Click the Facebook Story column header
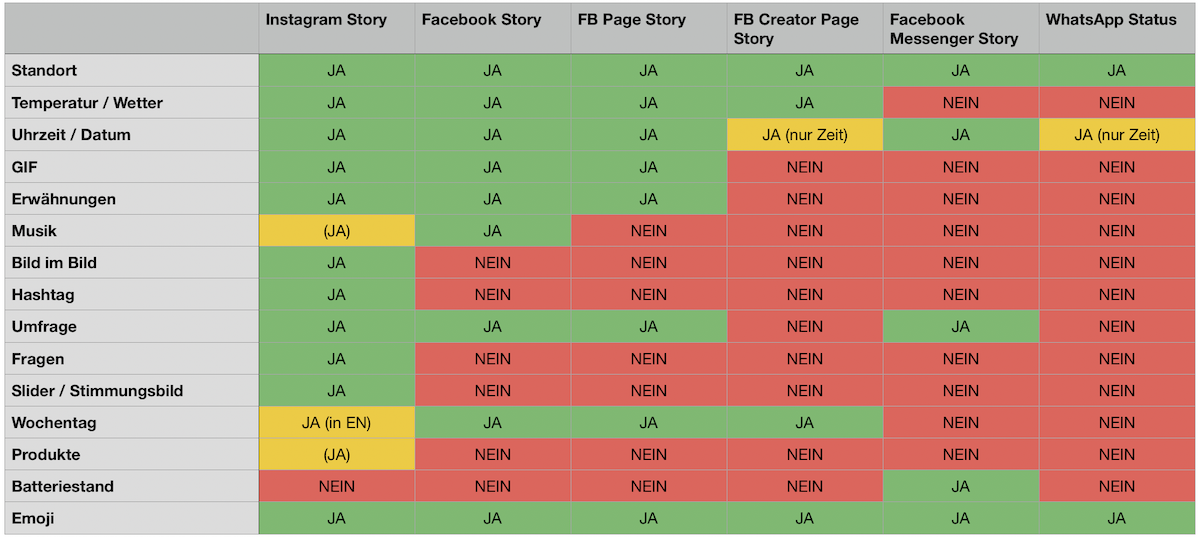The width and height of the screenshot is (1200, 539). click(493, 29)
